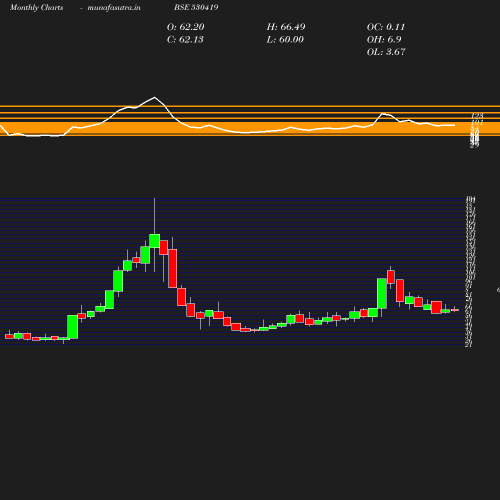Click the 'OH: 6.9' value

tap(384, 40)
